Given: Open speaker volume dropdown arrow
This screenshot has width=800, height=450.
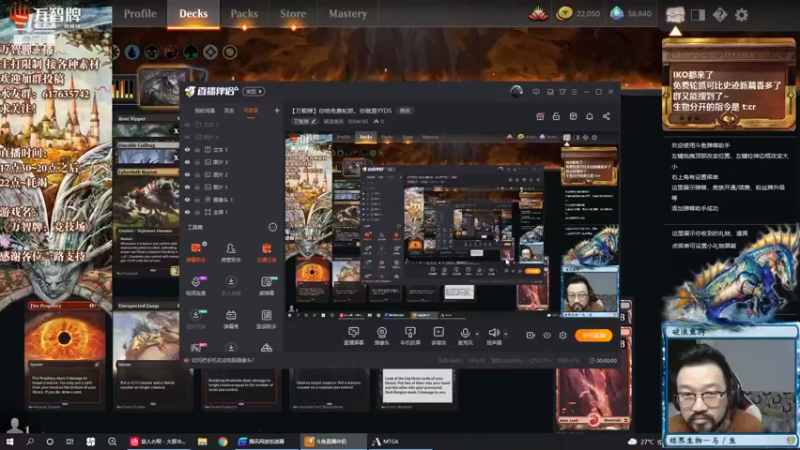Looking at the screenshot, I should coord(506,334).
